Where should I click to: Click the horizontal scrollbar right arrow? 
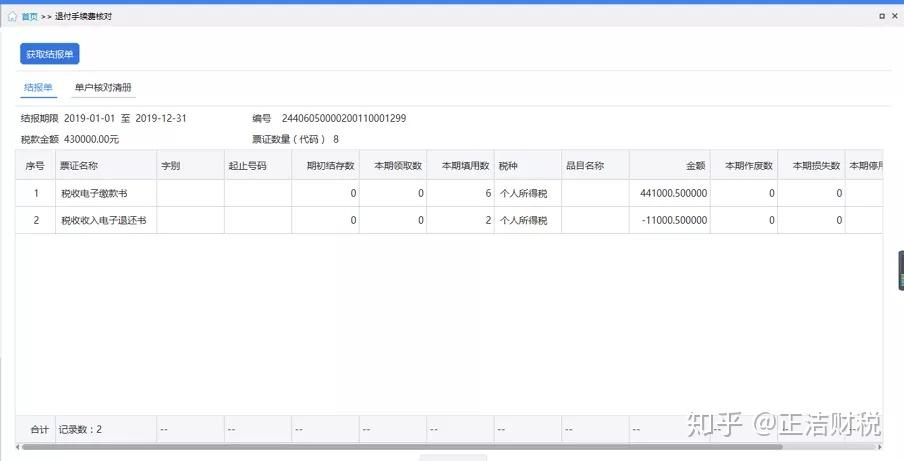(878, 447)
